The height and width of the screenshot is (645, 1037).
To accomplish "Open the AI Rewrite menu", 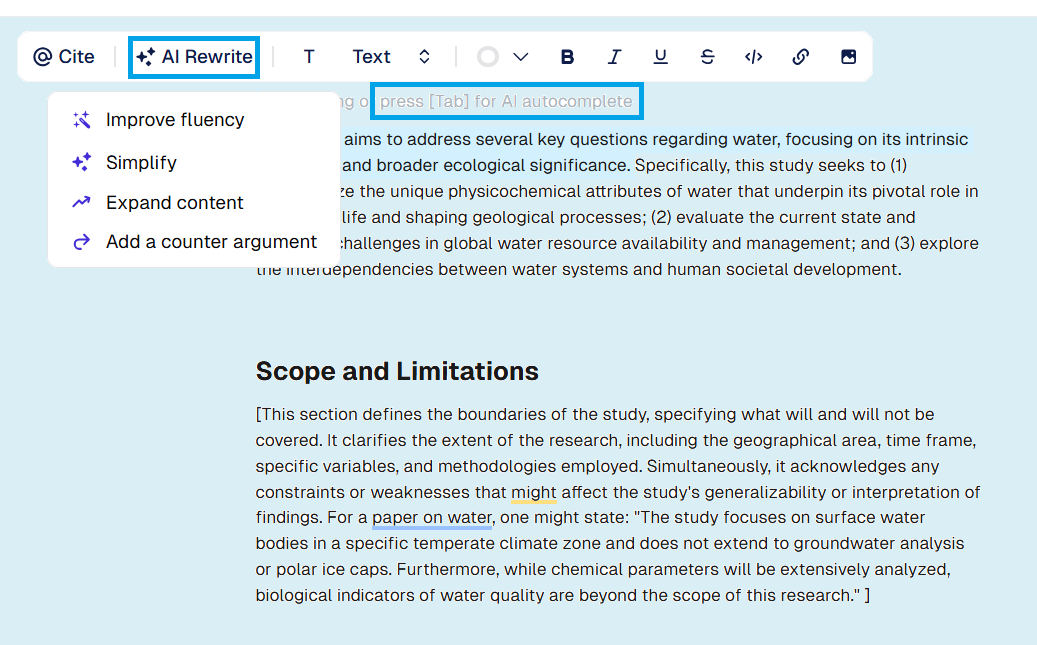I will (194, 57).
